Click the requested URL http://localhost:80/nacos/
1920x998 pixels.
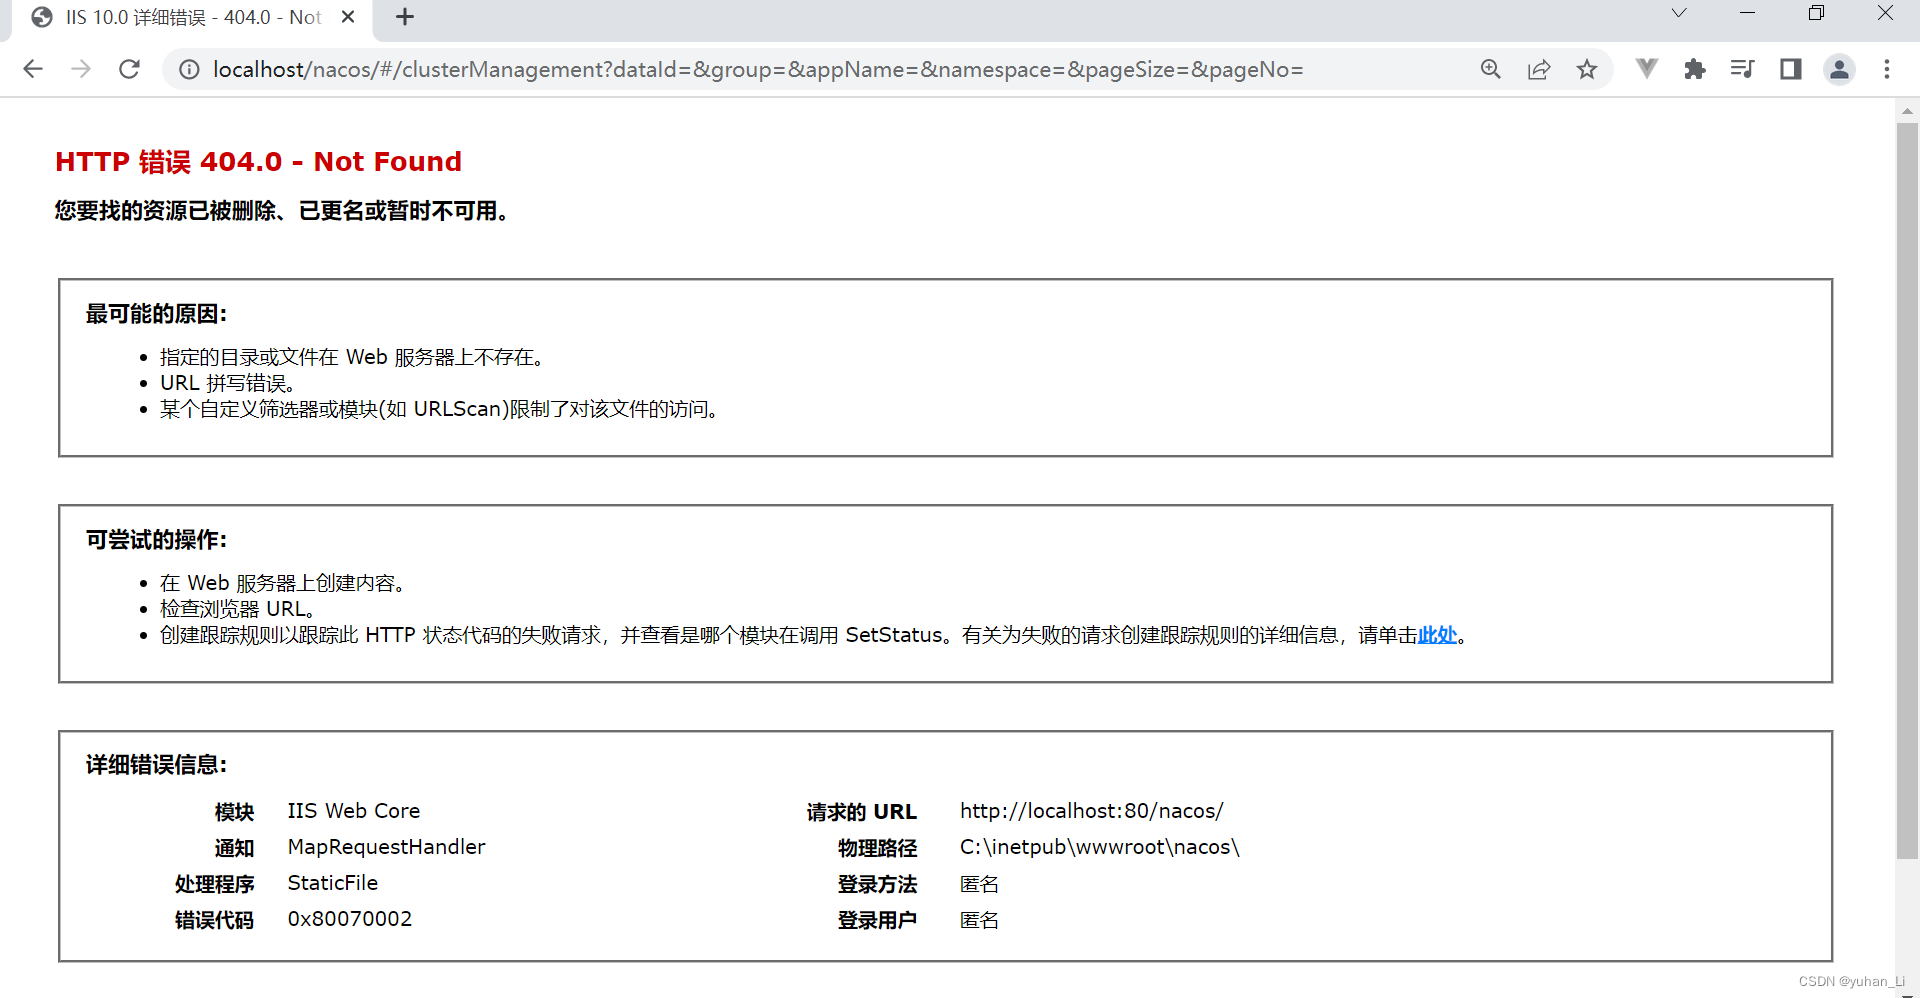[x=1092, y=811]
